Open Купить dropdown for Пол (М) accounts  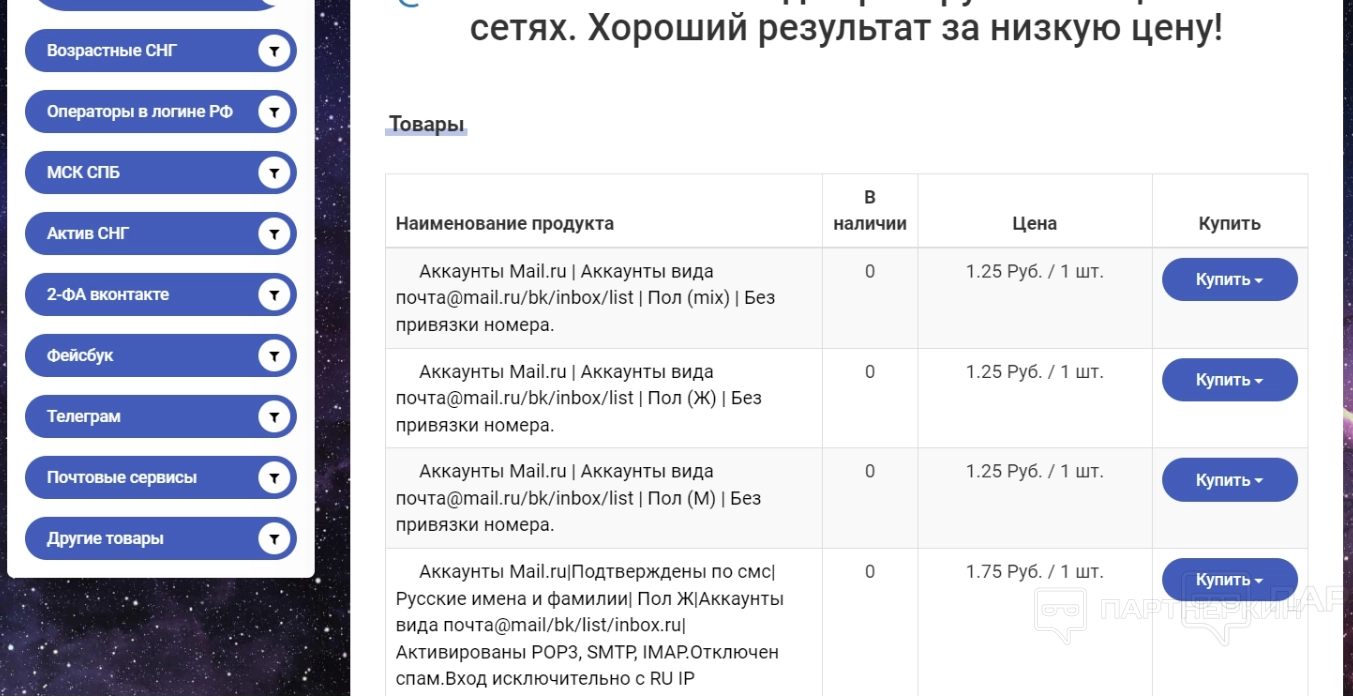(x=1229, y=480)
